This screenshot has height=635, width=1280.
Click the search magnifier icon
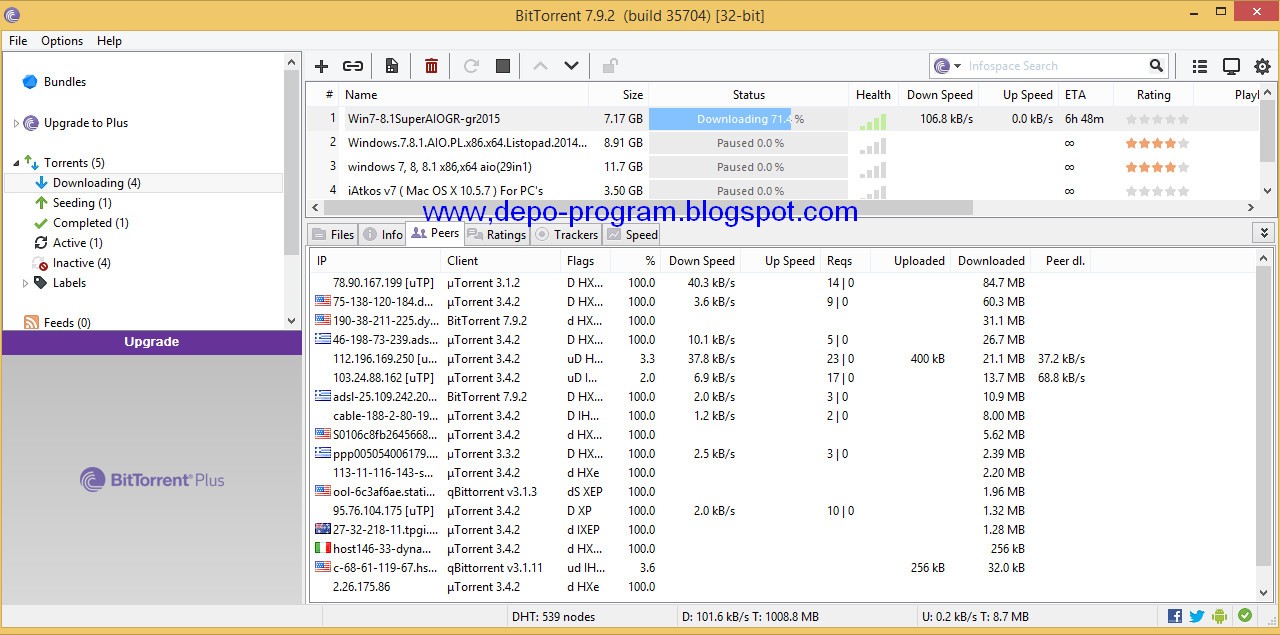[1157, 66]
